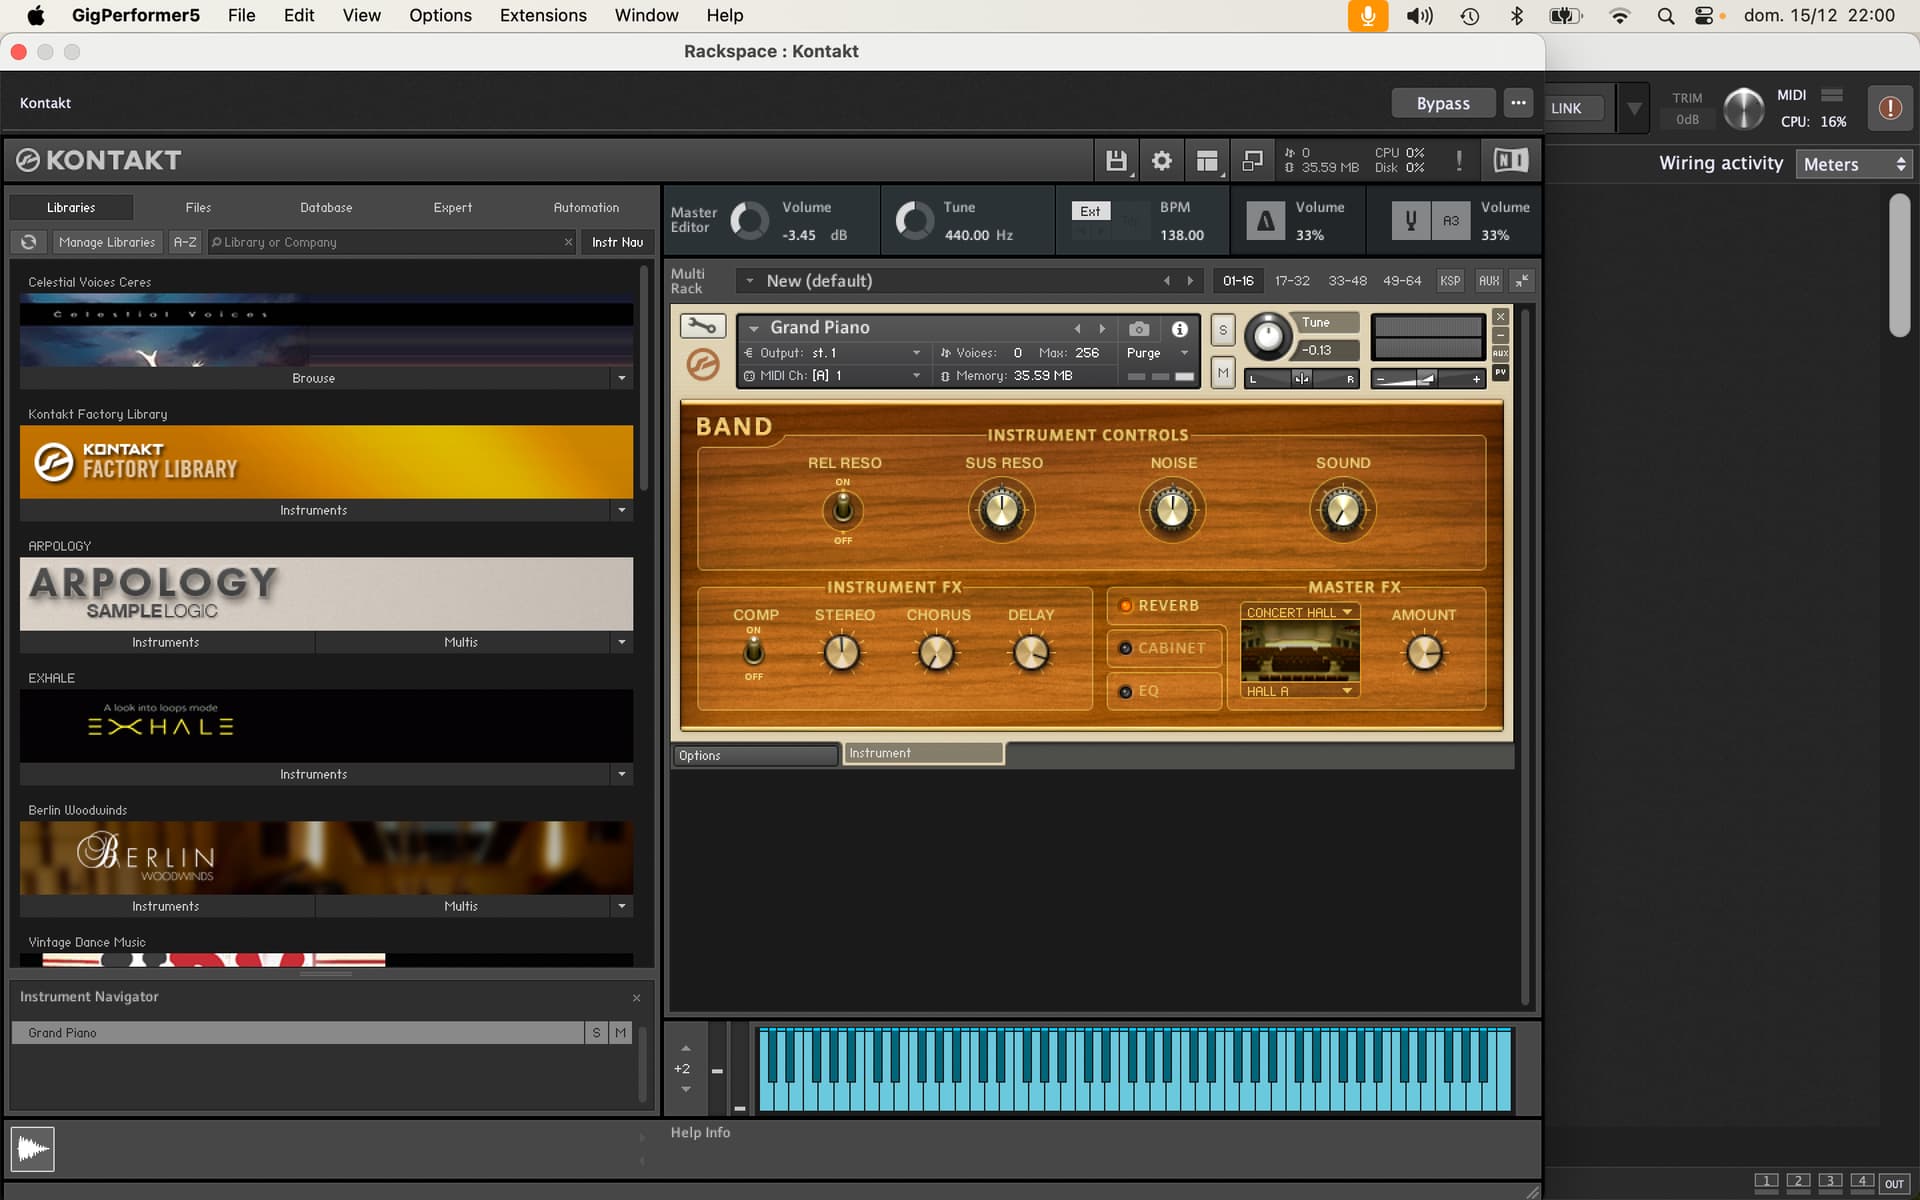Click the refresh libraries icon

point(29,242)
